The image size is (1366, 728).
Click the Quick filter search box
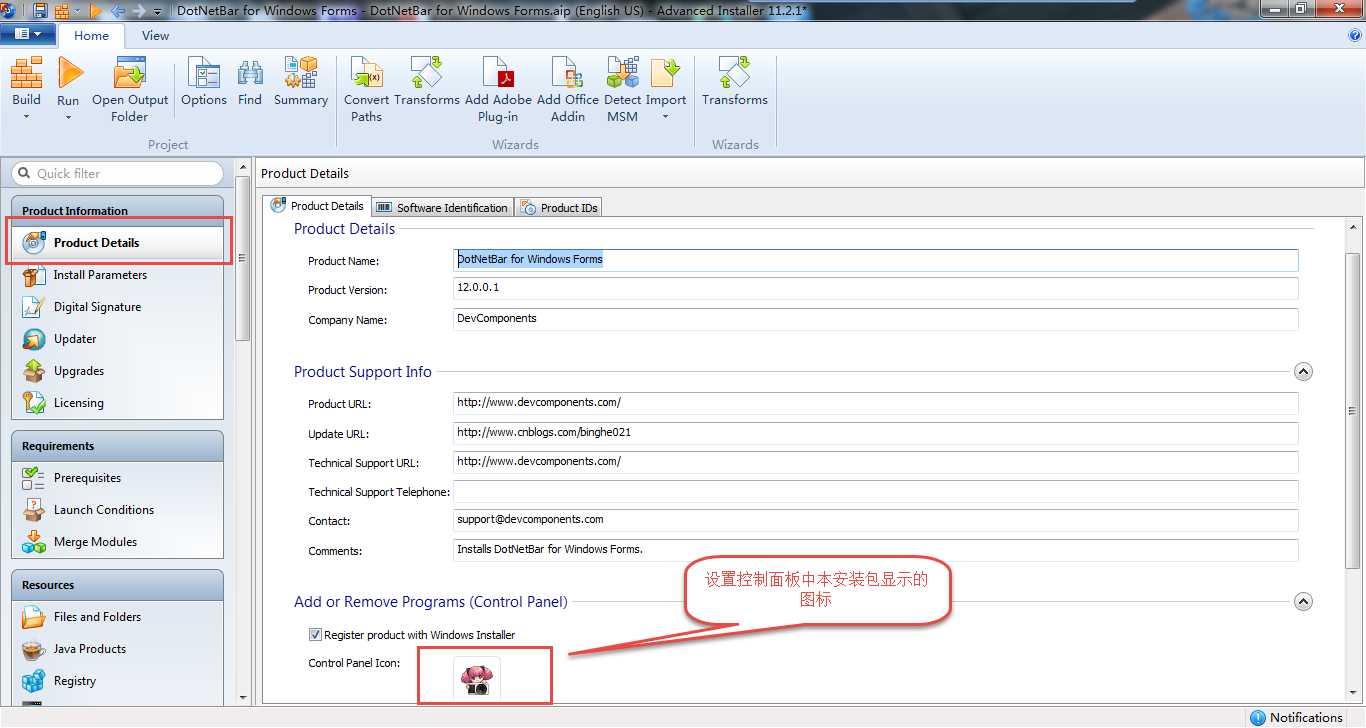pyautogui.click(x=117, y=173)
